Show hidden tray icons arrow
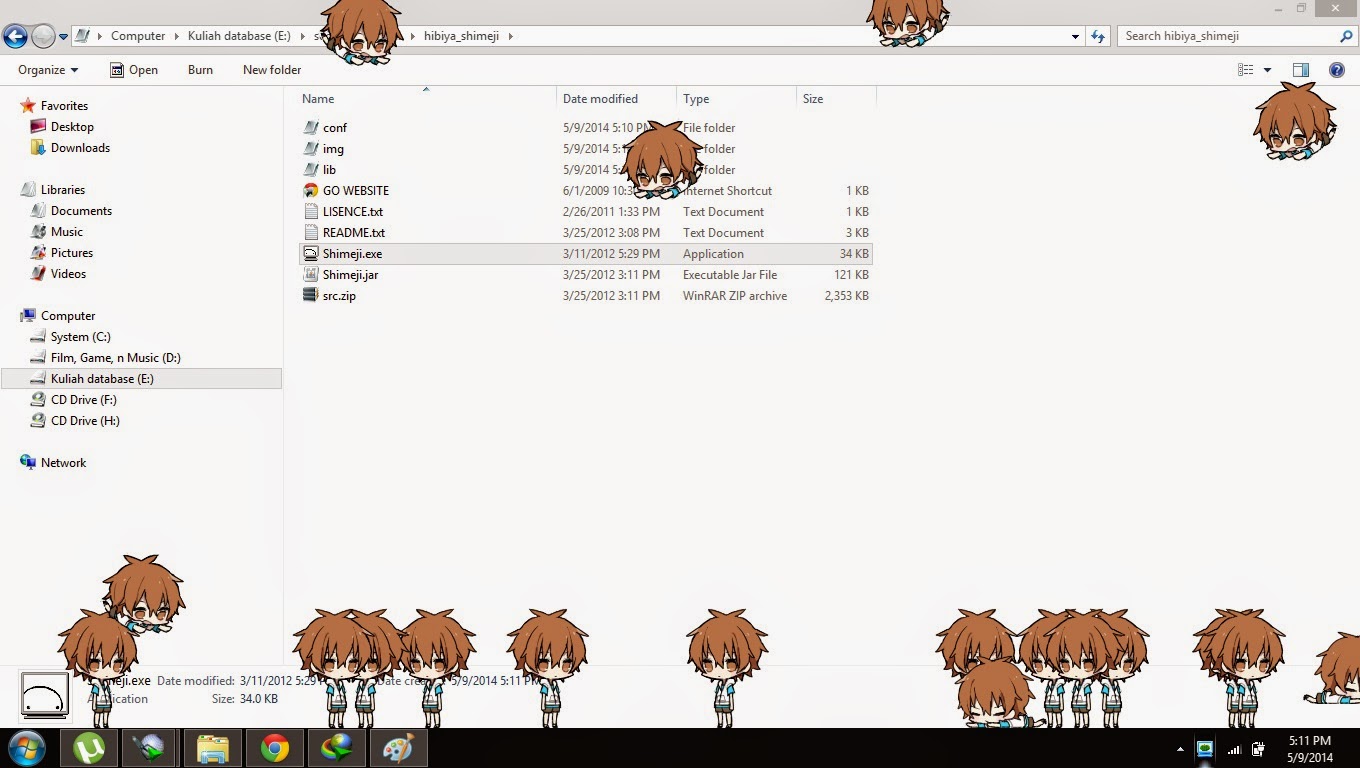 point(1182,749)
